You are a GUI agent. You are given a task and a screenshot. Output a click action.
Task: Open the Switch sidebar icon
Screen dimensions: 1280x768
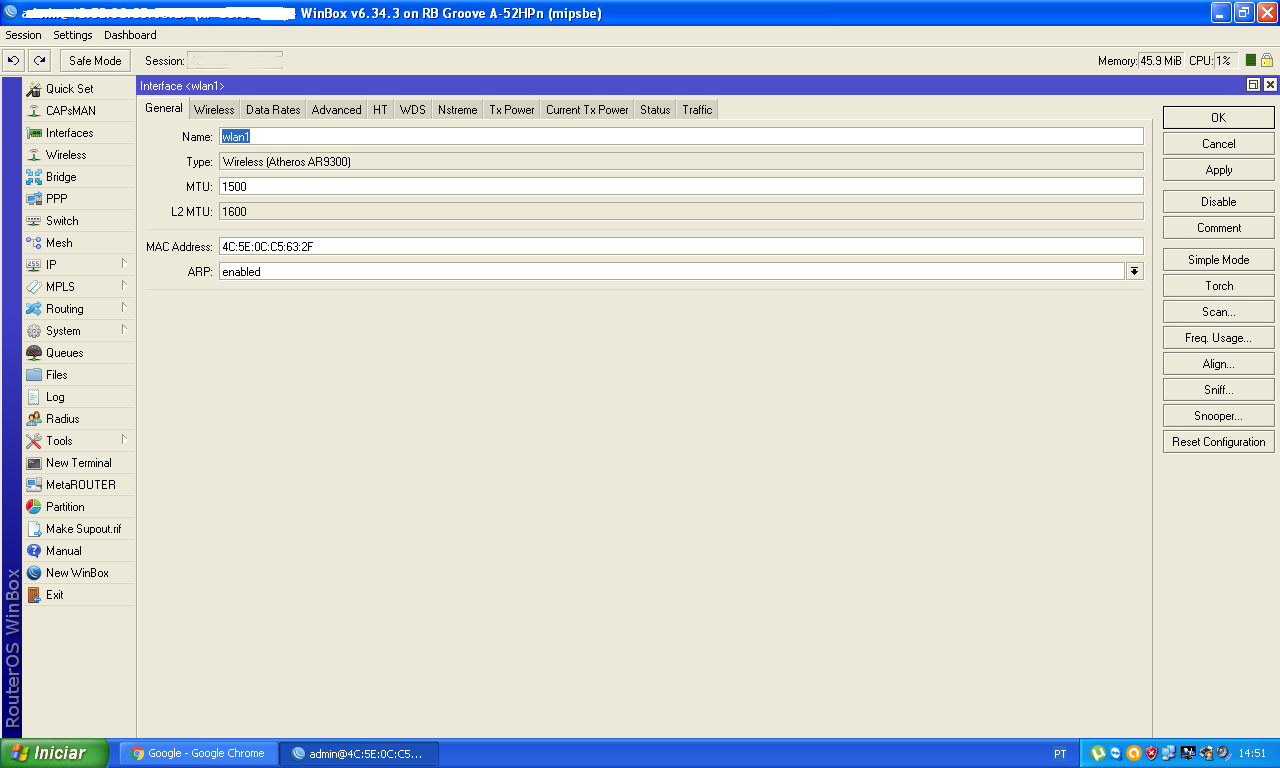34,221
